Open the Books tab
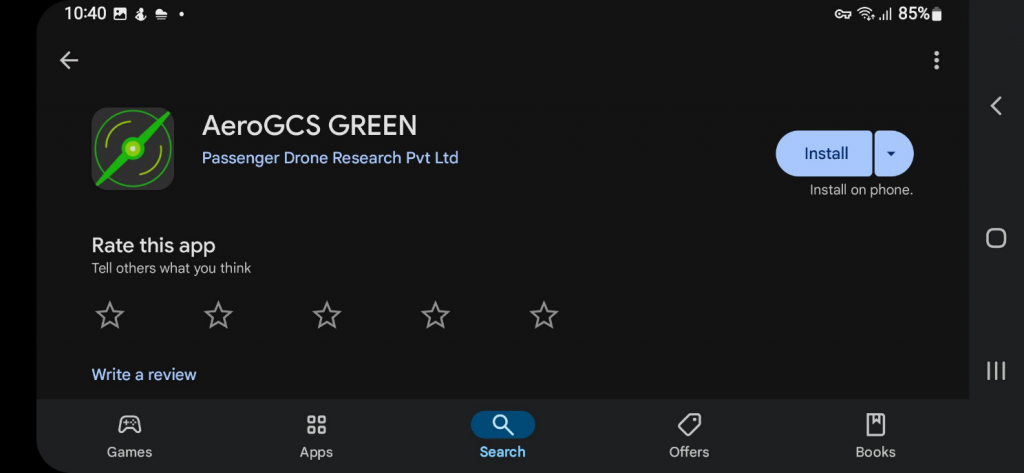 875,436
